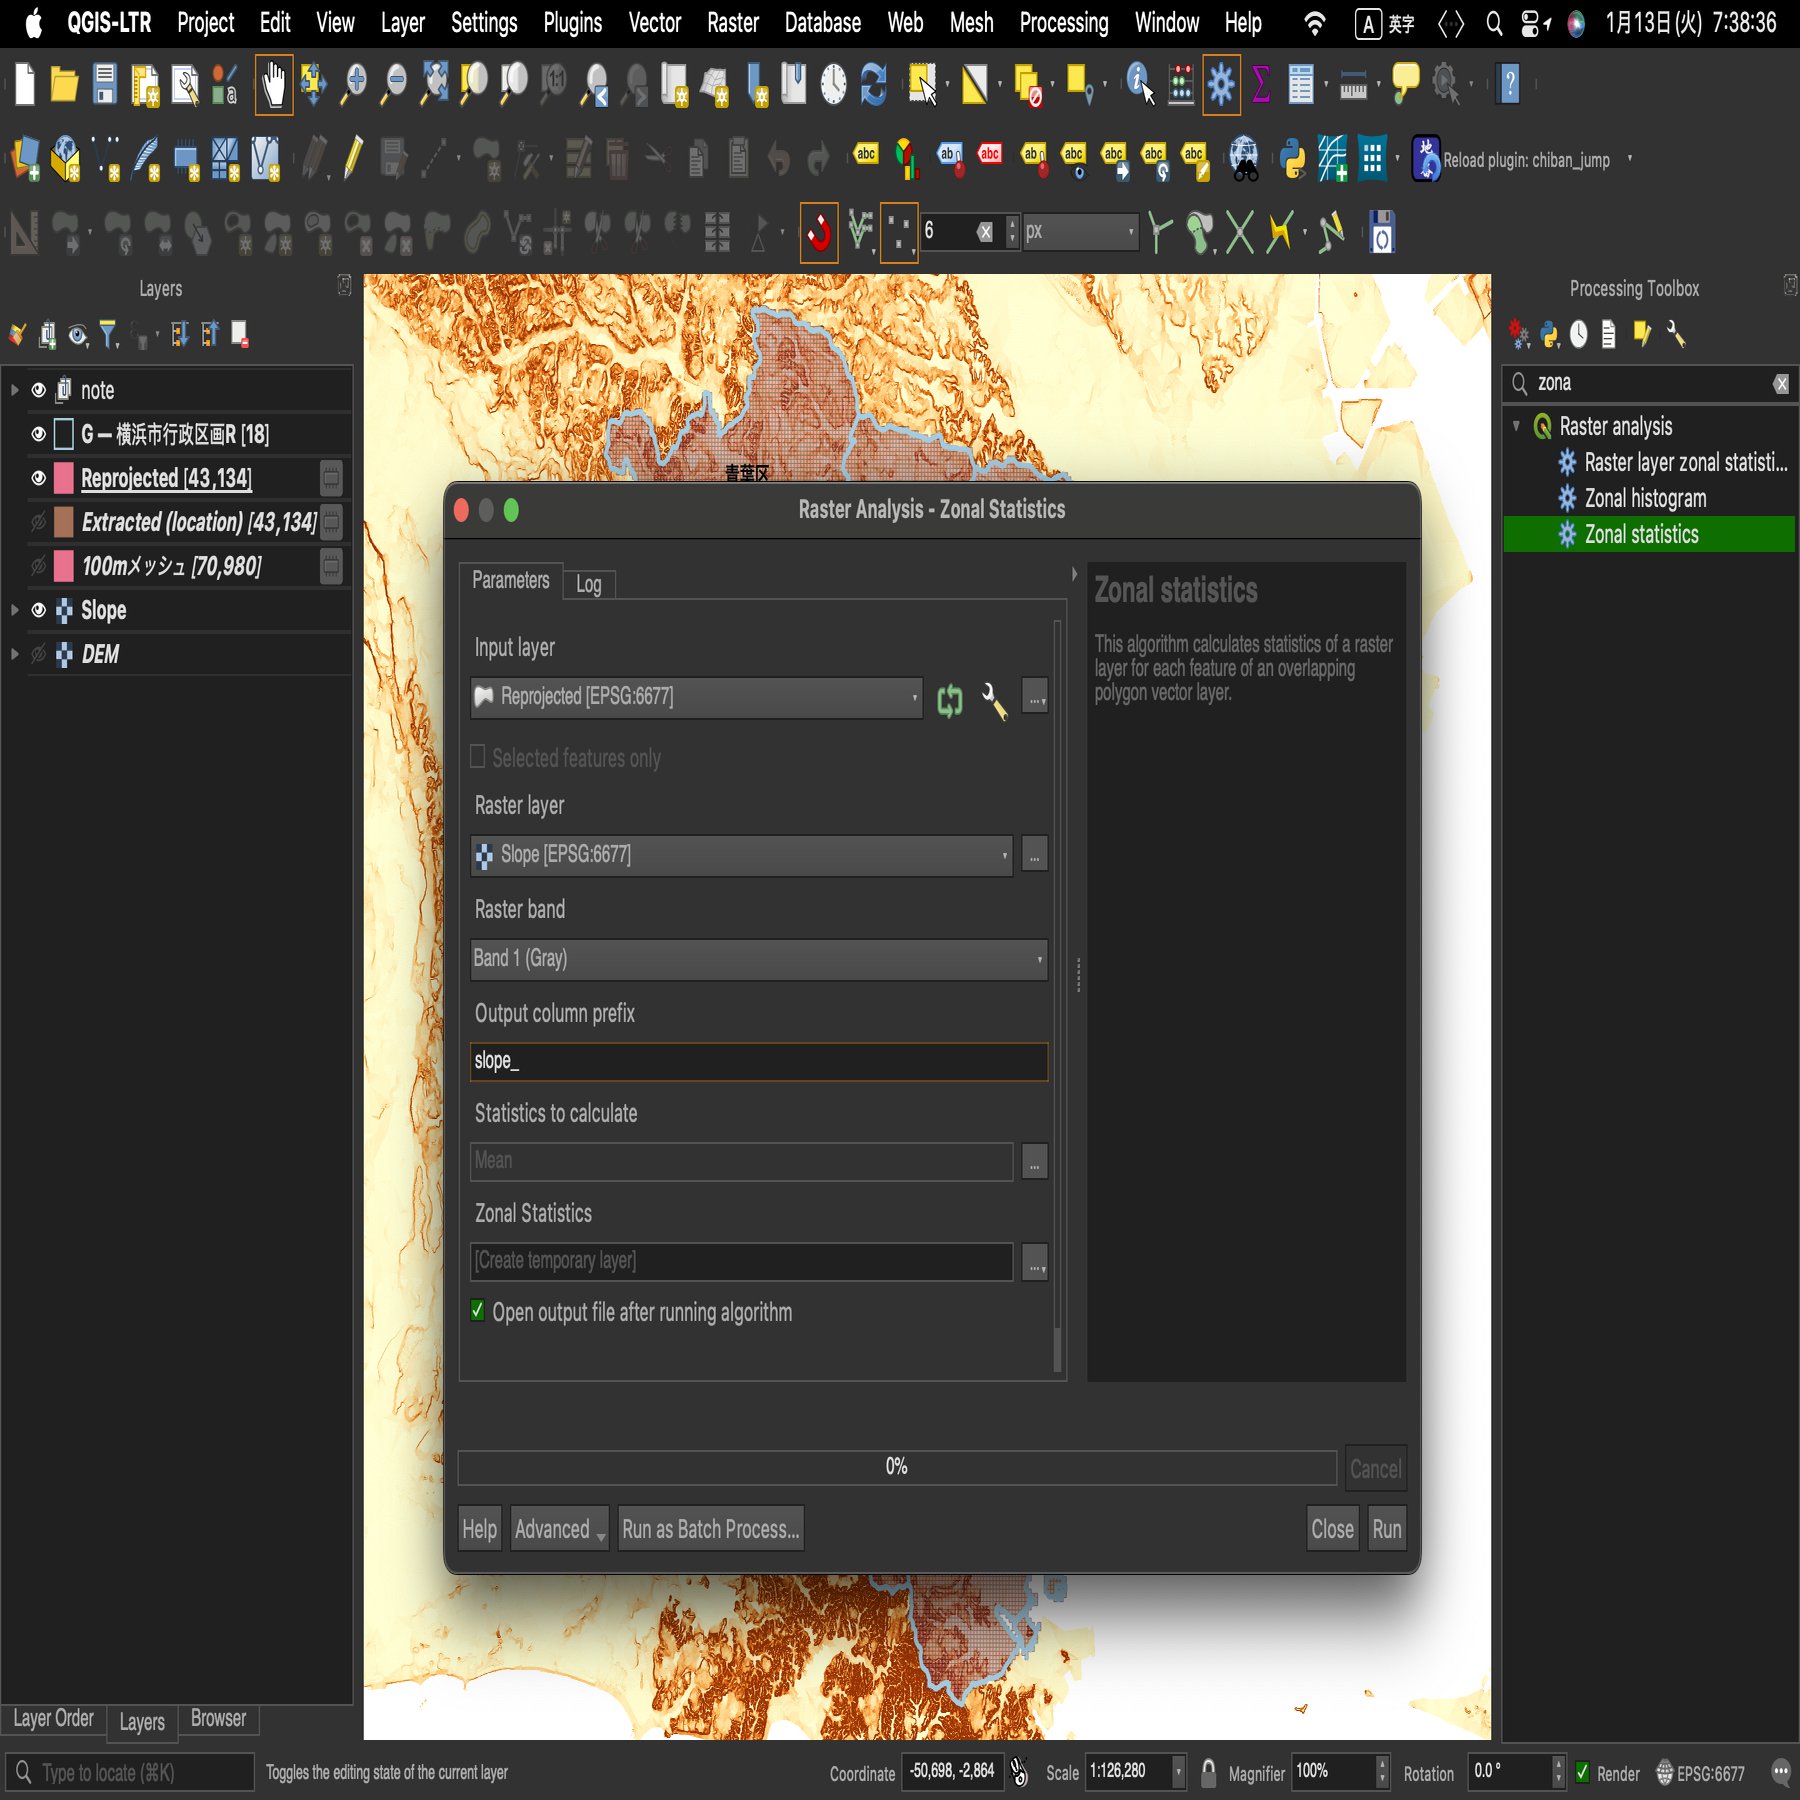Open the Raster menu

(x=733, y=23)
